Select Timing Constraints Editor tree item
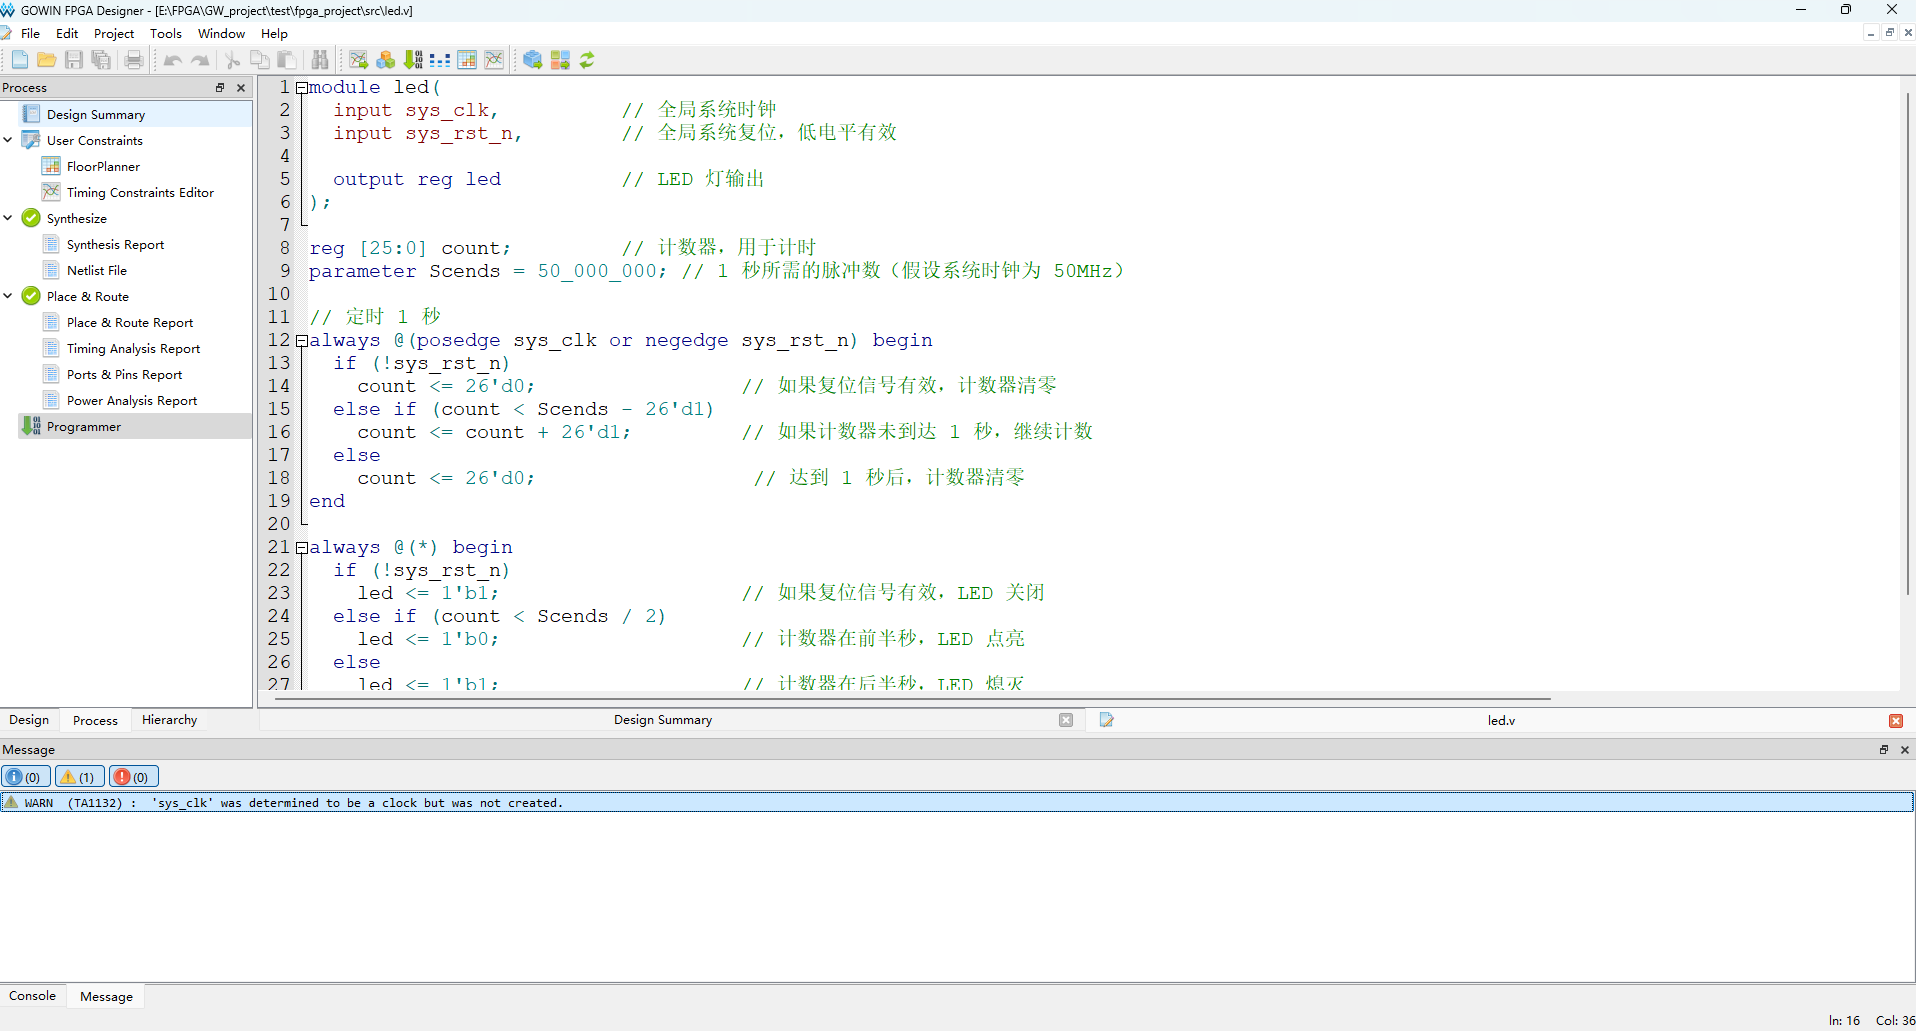This screenshot has height=1031, width=1916. pos(140,192)
